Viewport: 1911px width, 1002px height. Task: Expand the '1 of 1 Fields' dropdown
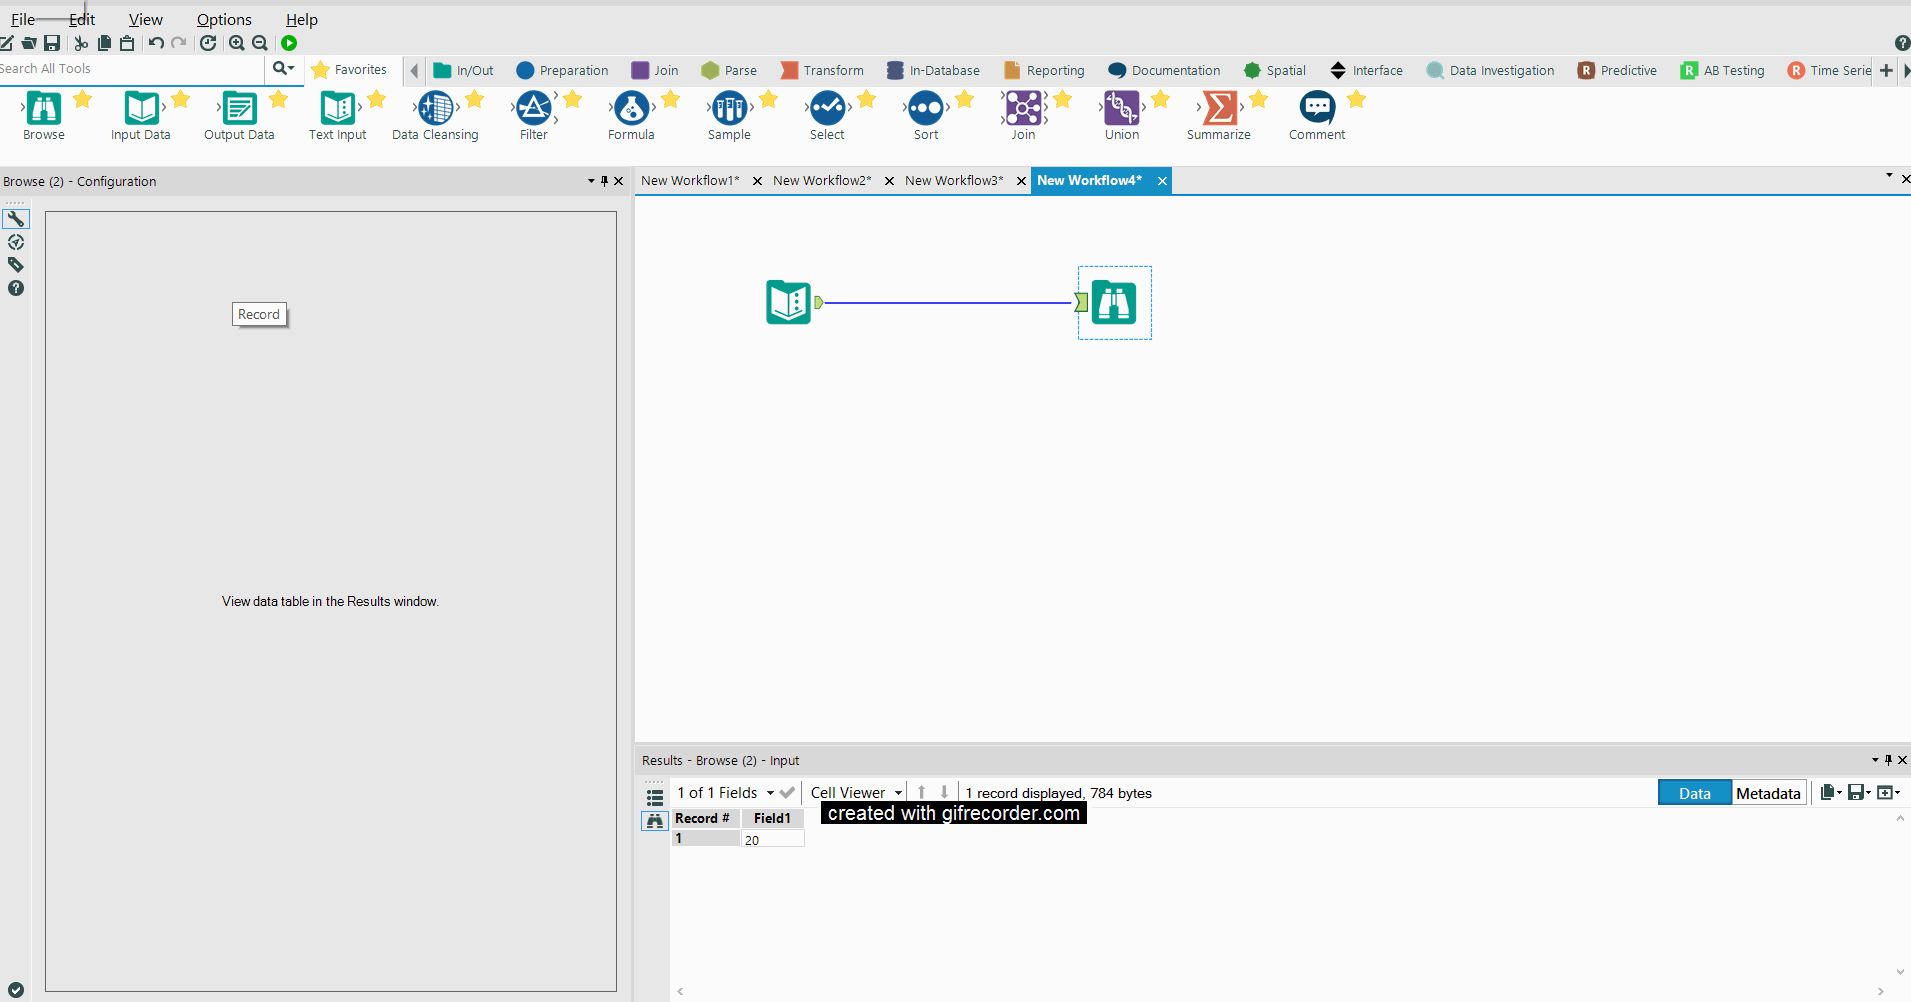point(770,793)
